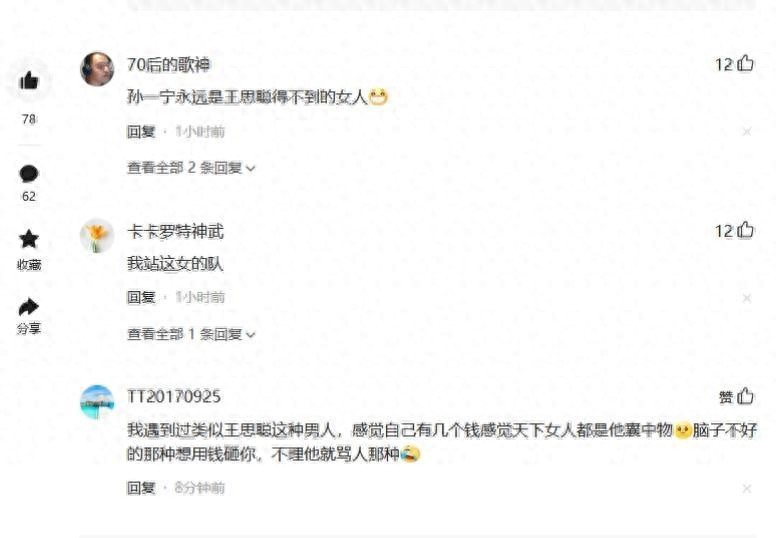Screen dimensions: 777x538
Task: Dismiss 卡卡罗特神武 comment with the x icon
Action: pos(747,298)
